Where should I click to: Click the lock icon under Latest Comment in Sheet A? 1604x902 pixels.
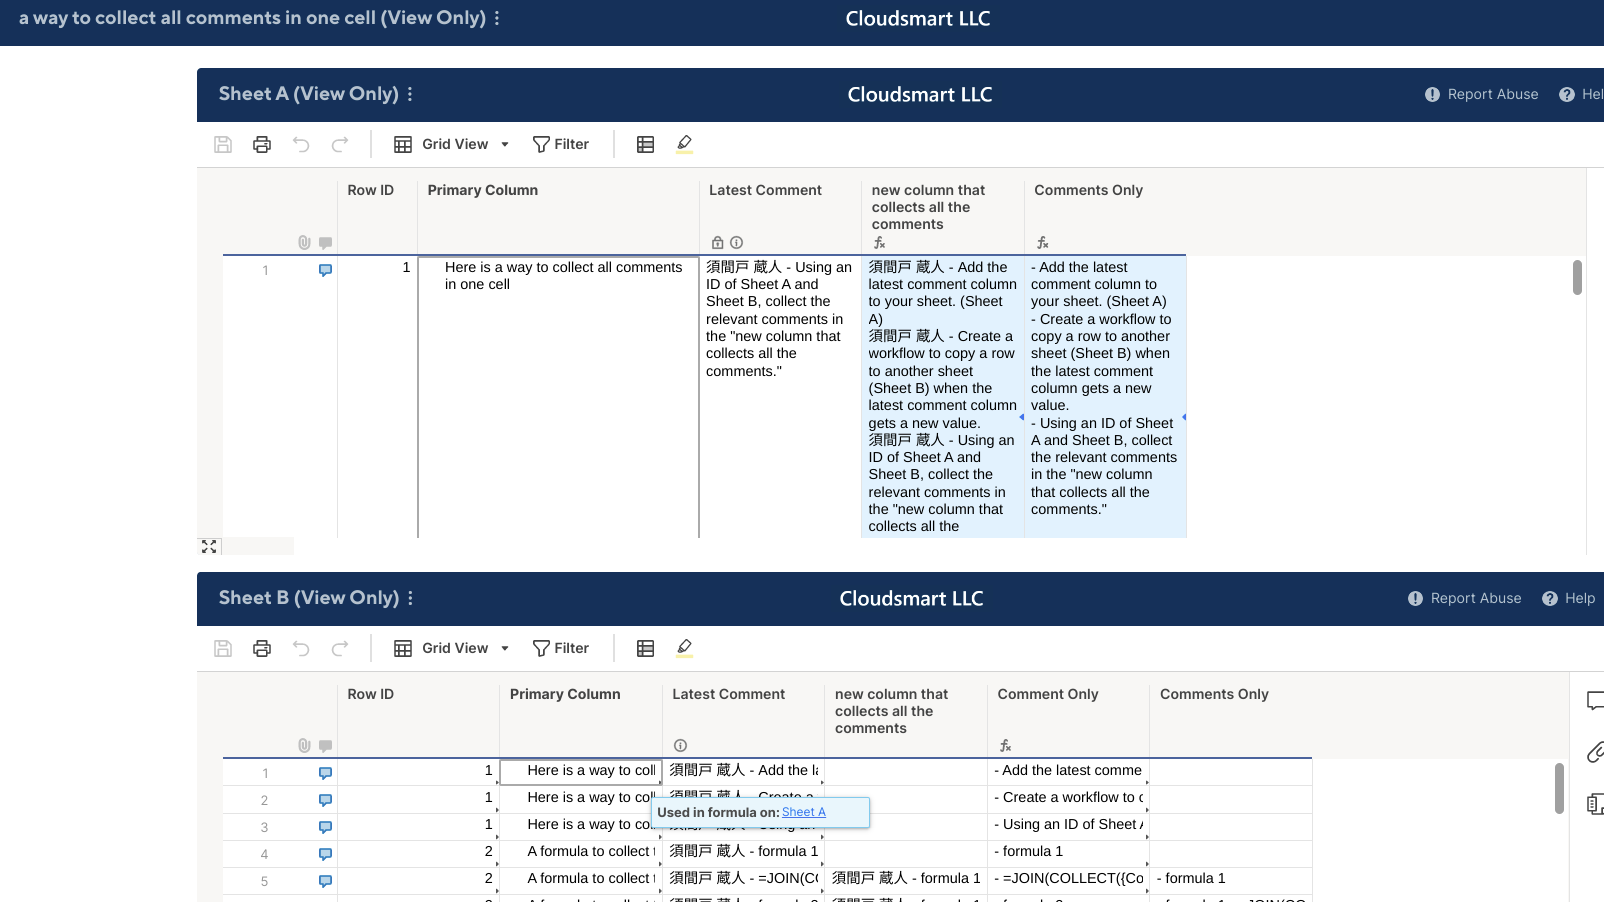[717, 242]
